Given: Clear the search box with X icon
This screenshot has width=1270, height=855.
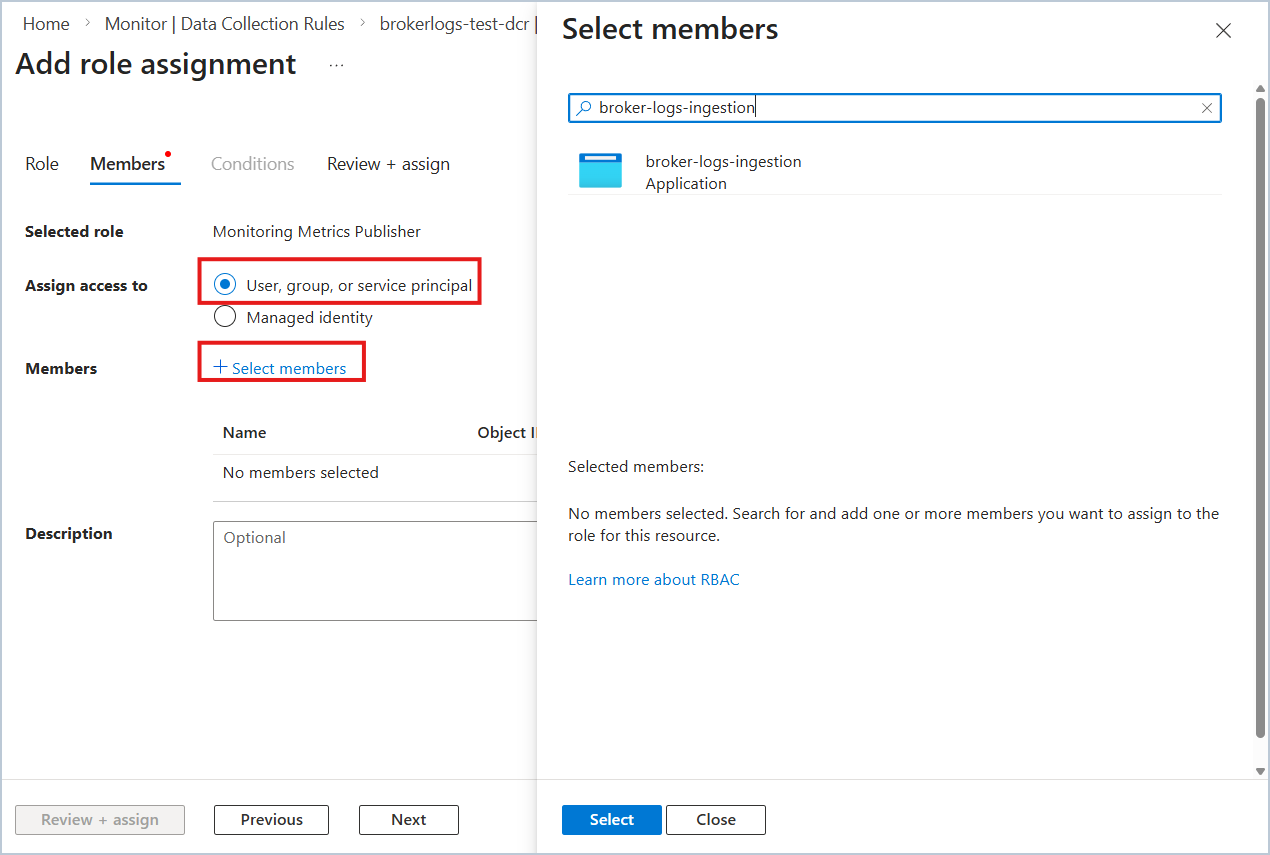Looking at the screenshot, I should (1207, 108).
